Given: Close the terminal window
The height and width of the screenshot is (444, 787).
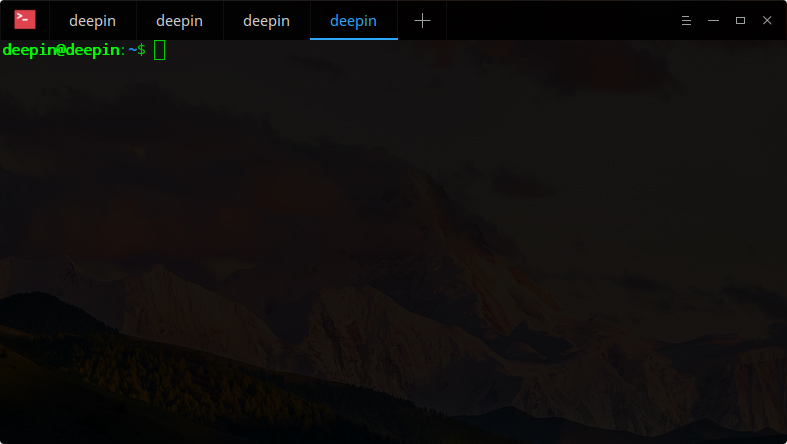Looking at the screenshot, I should [x=767, y=20].
